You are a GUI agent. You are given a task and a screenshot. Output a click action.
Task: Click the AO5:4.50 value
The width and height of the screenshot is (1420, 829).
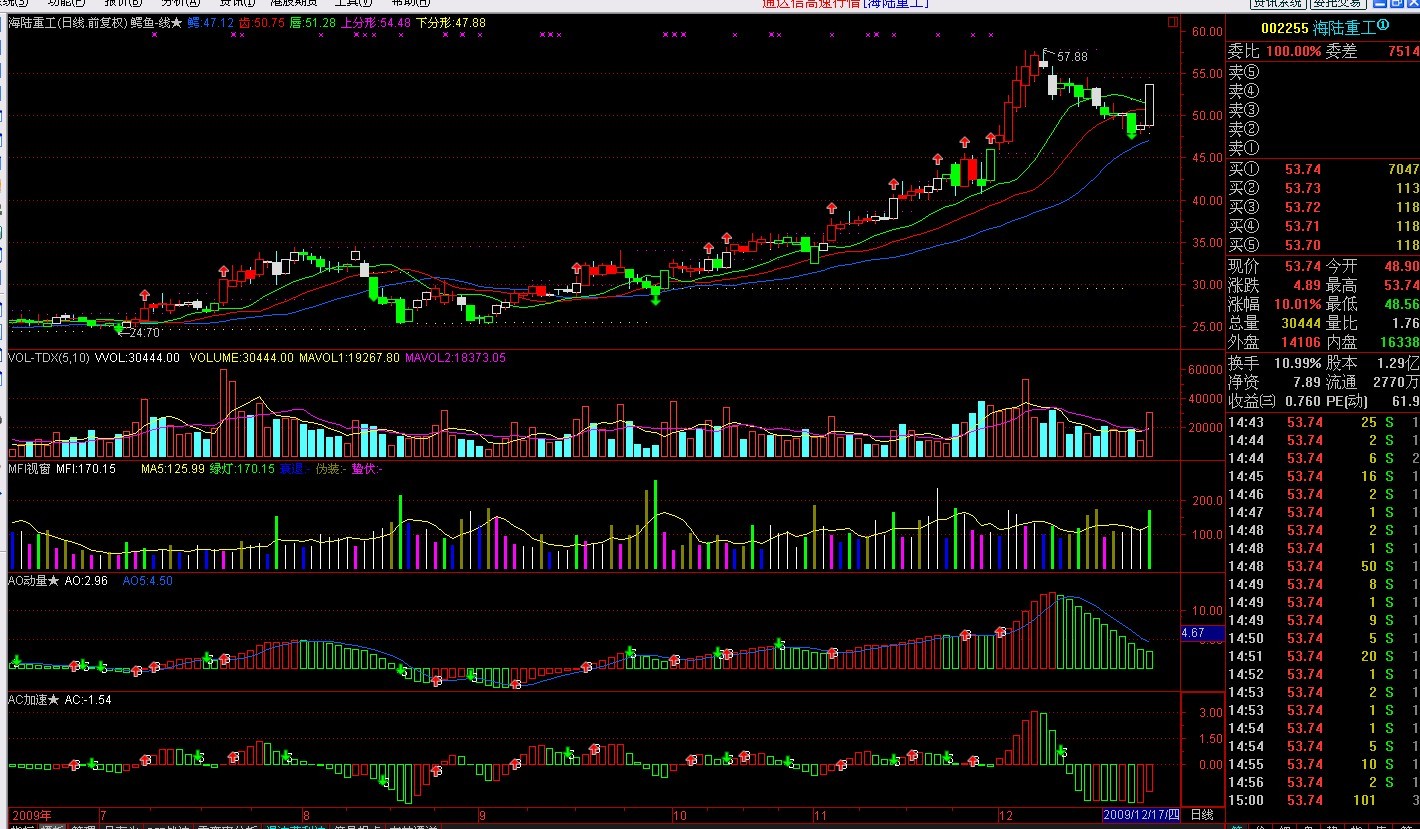(x=147, y=581)
